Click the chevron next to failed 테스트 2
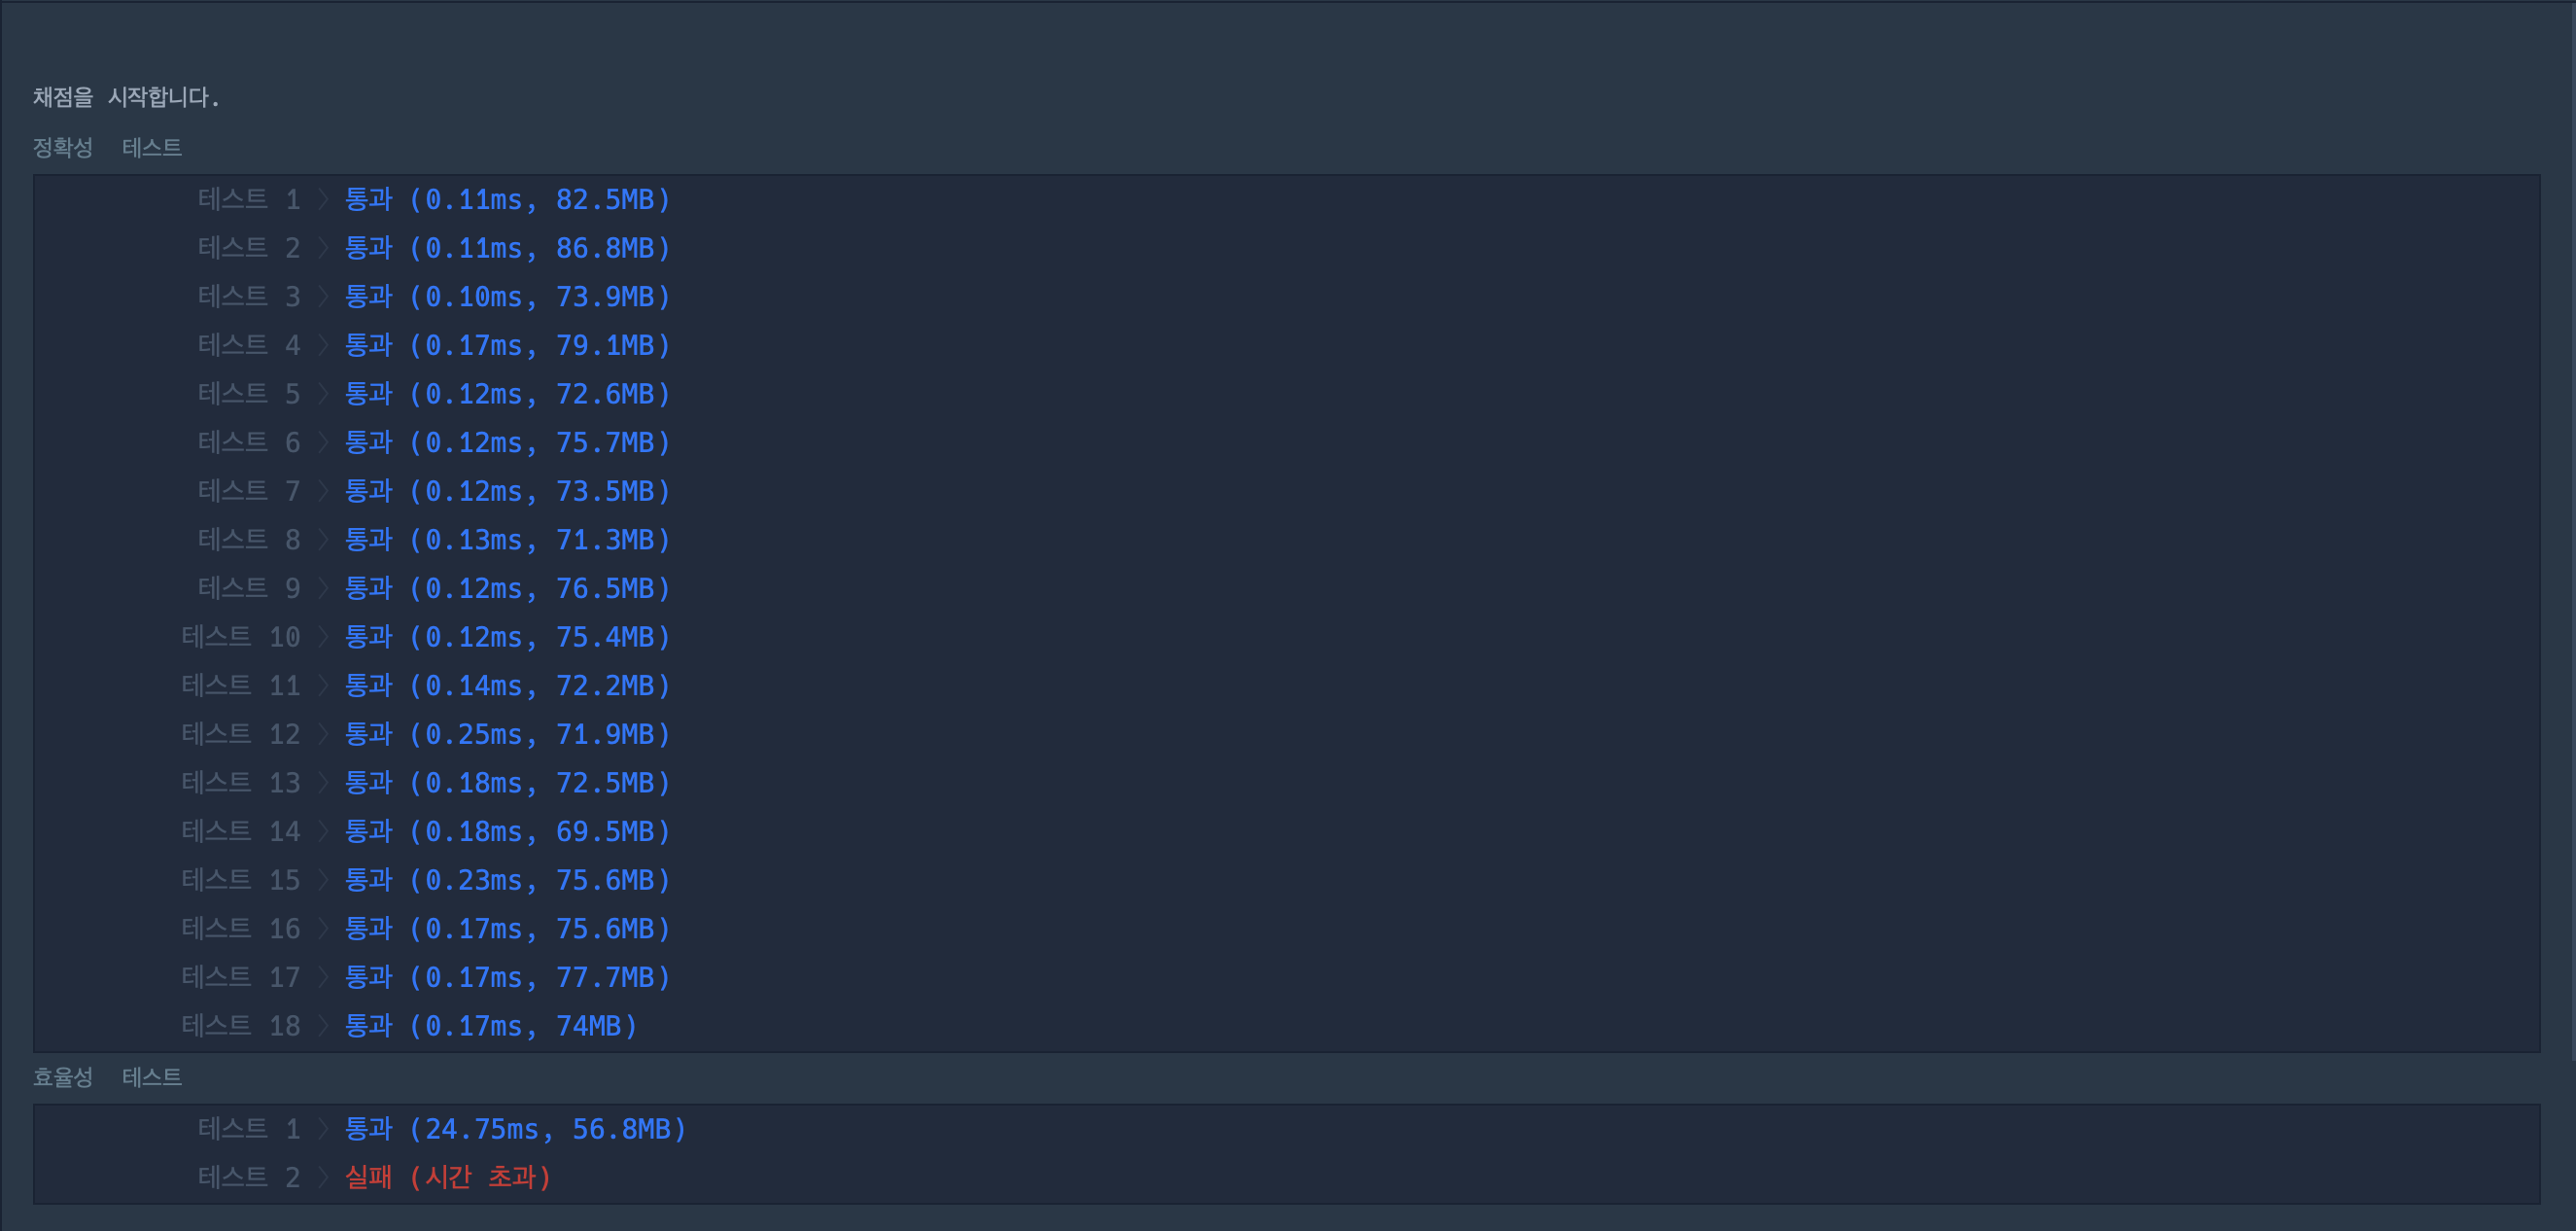 (x=323, y=1177)
